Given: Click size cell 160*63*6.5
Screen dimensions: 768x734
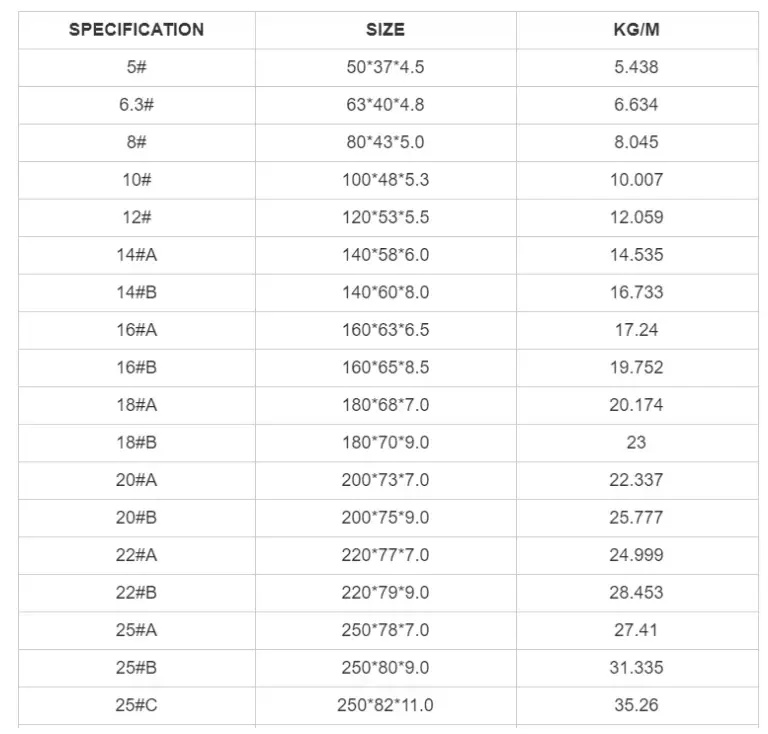Looking at the screenshot, I should [x=385, y=330].
